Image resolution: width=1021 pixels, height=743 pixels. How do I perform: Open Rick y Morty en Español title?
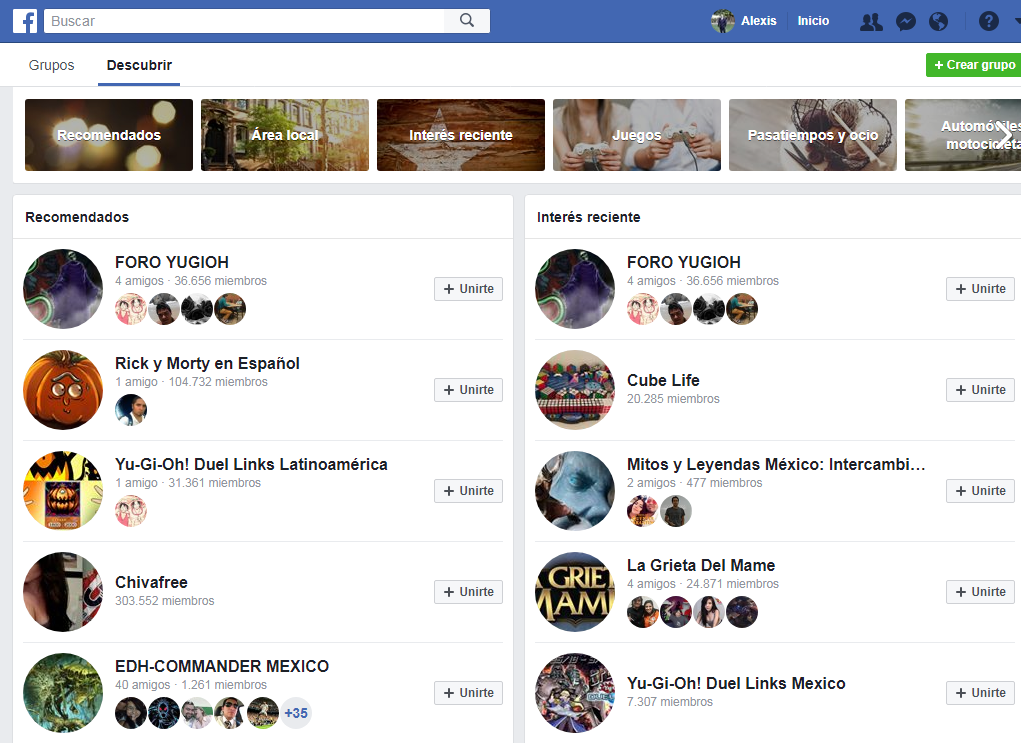[x=207, y=363]
